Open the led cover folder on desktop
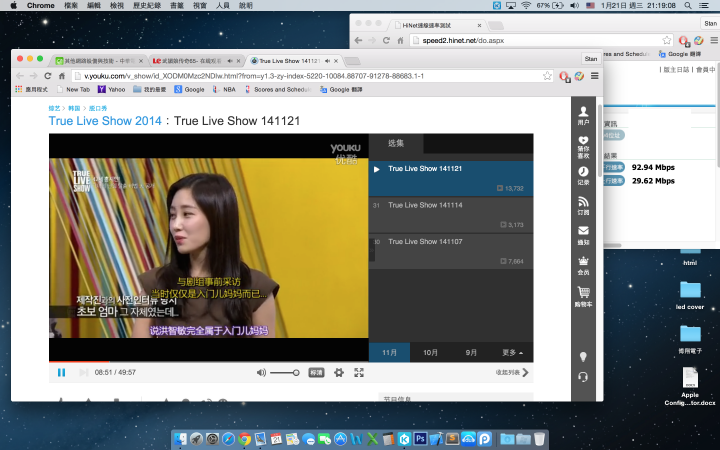Image resolution: width=720 pixels, height=450 pixels. (x=690, y=295)
